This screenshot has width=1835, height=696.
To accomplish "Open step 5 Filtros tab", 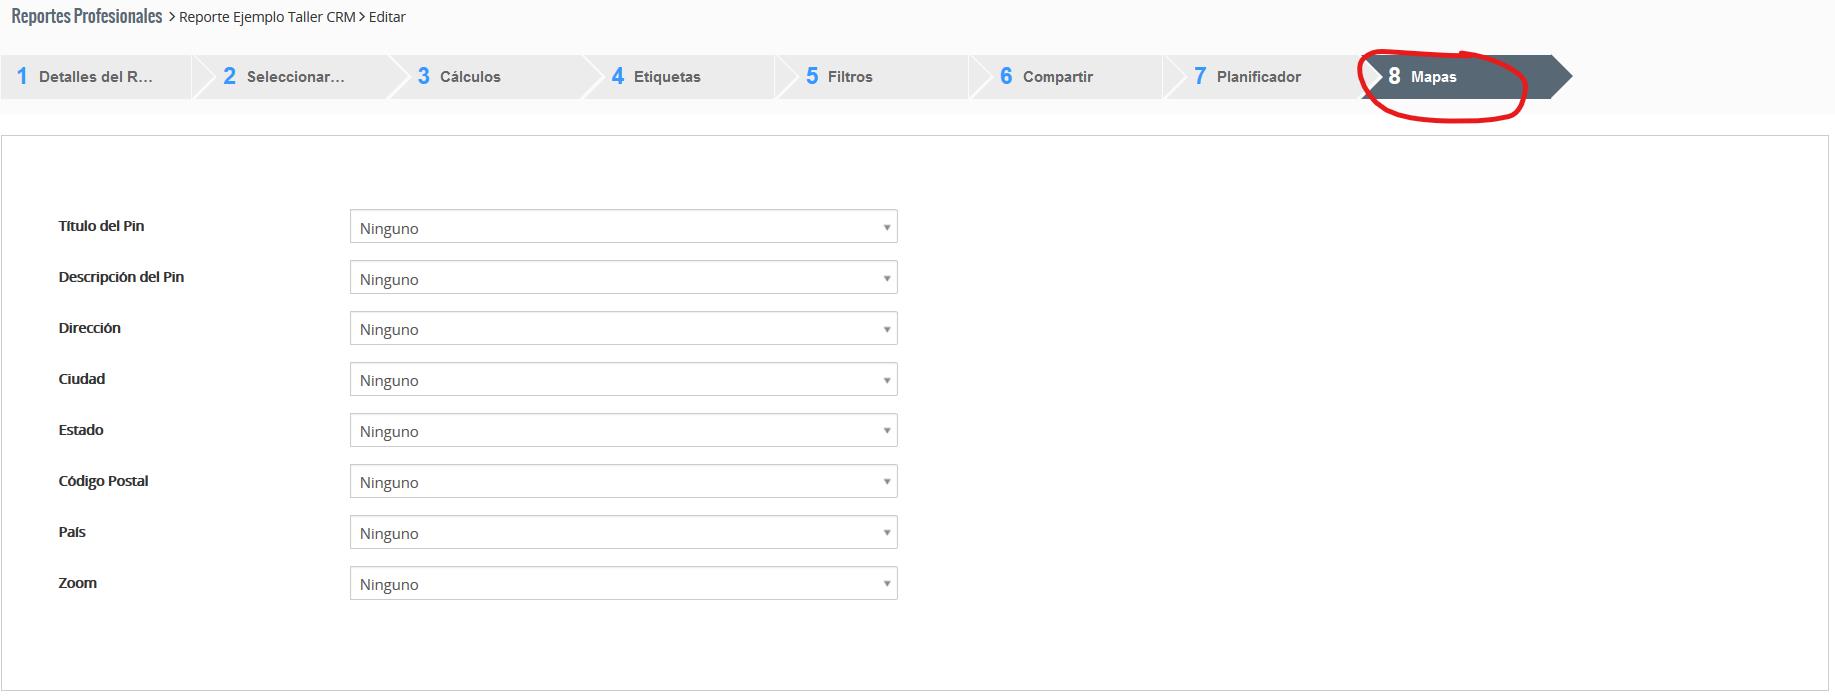I will (848, 77).
